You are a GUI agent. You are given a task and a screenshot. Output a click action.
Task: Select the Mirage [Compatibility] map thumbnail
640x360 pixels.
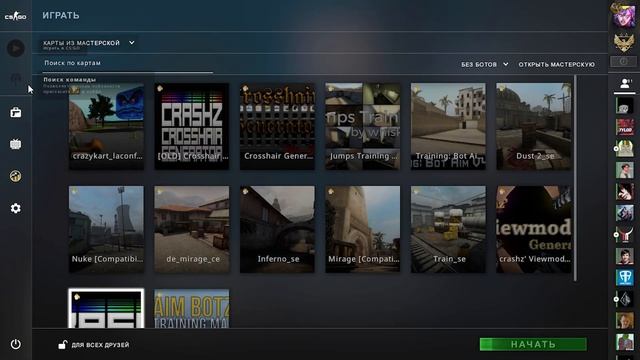point(363,229)
